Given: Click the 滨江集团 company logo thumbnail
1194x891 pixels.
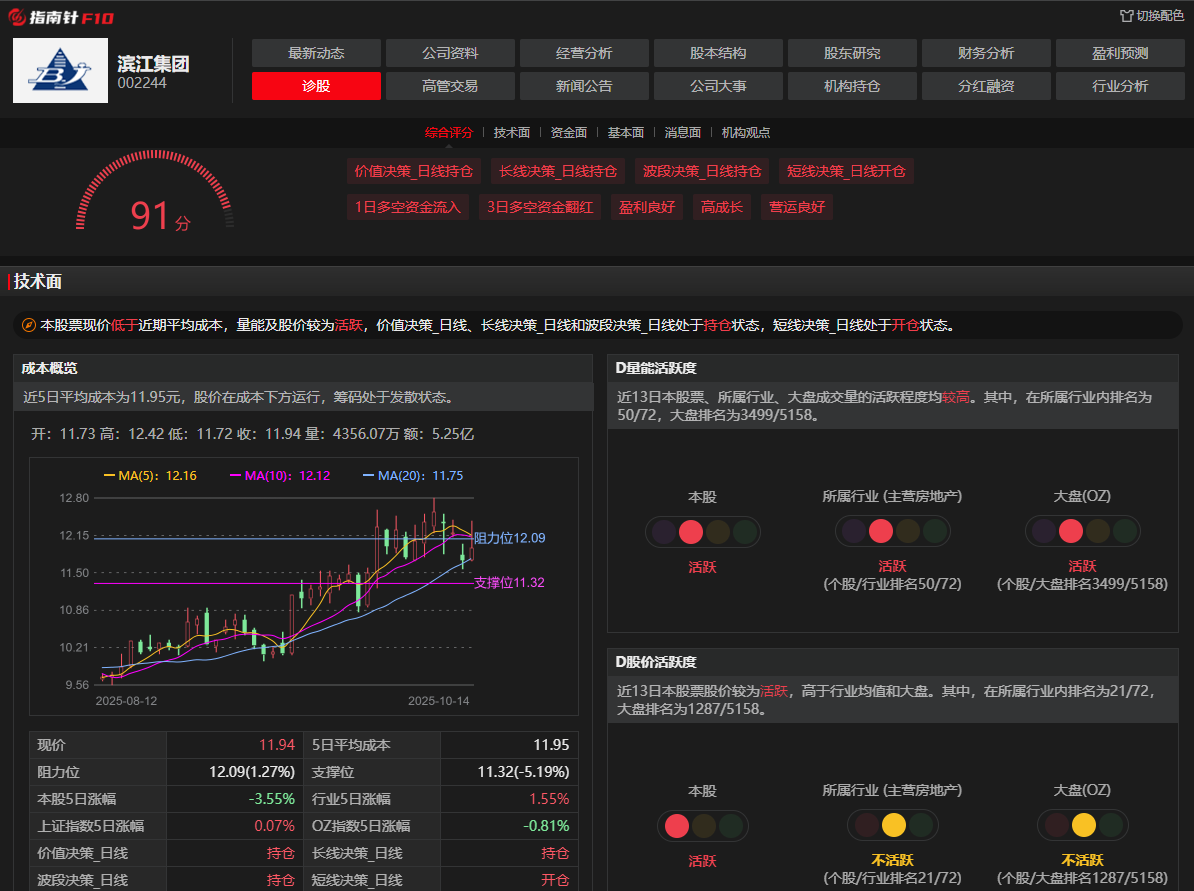Looking at the screenshot, I should click(x=60, y=70).
